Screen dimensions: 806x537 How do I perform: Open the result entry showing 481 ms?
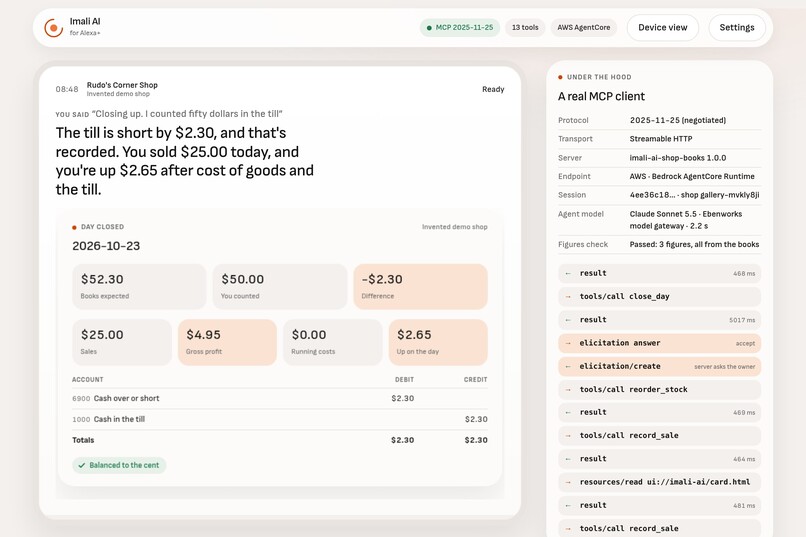(x=660, y=505)
